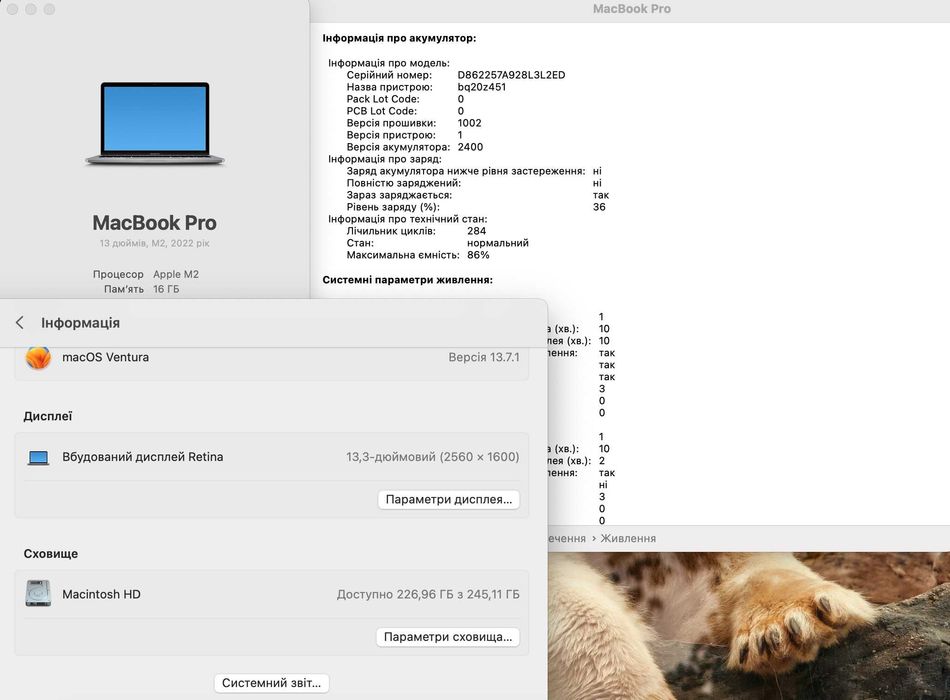Click the MacBook Pro window title

click(x=631, y=9)
